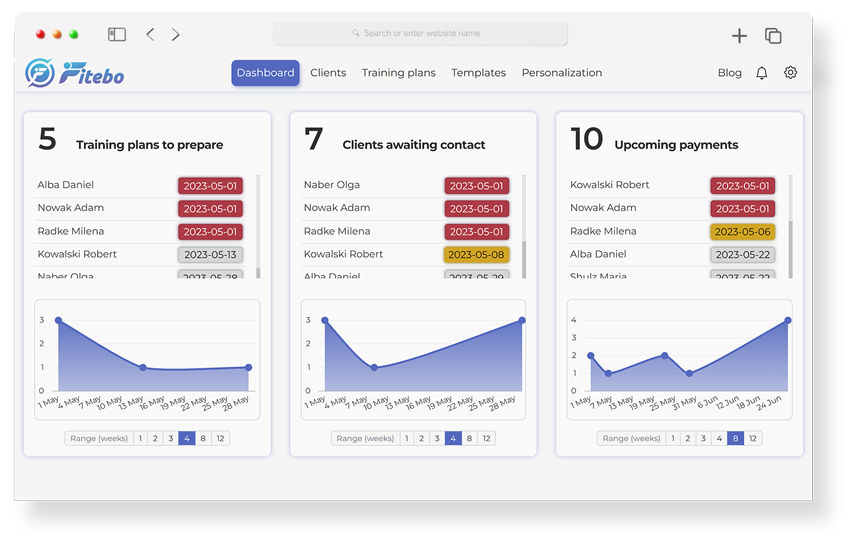Set Clients awaiting contact range to 12 weeks

[486, 438]
